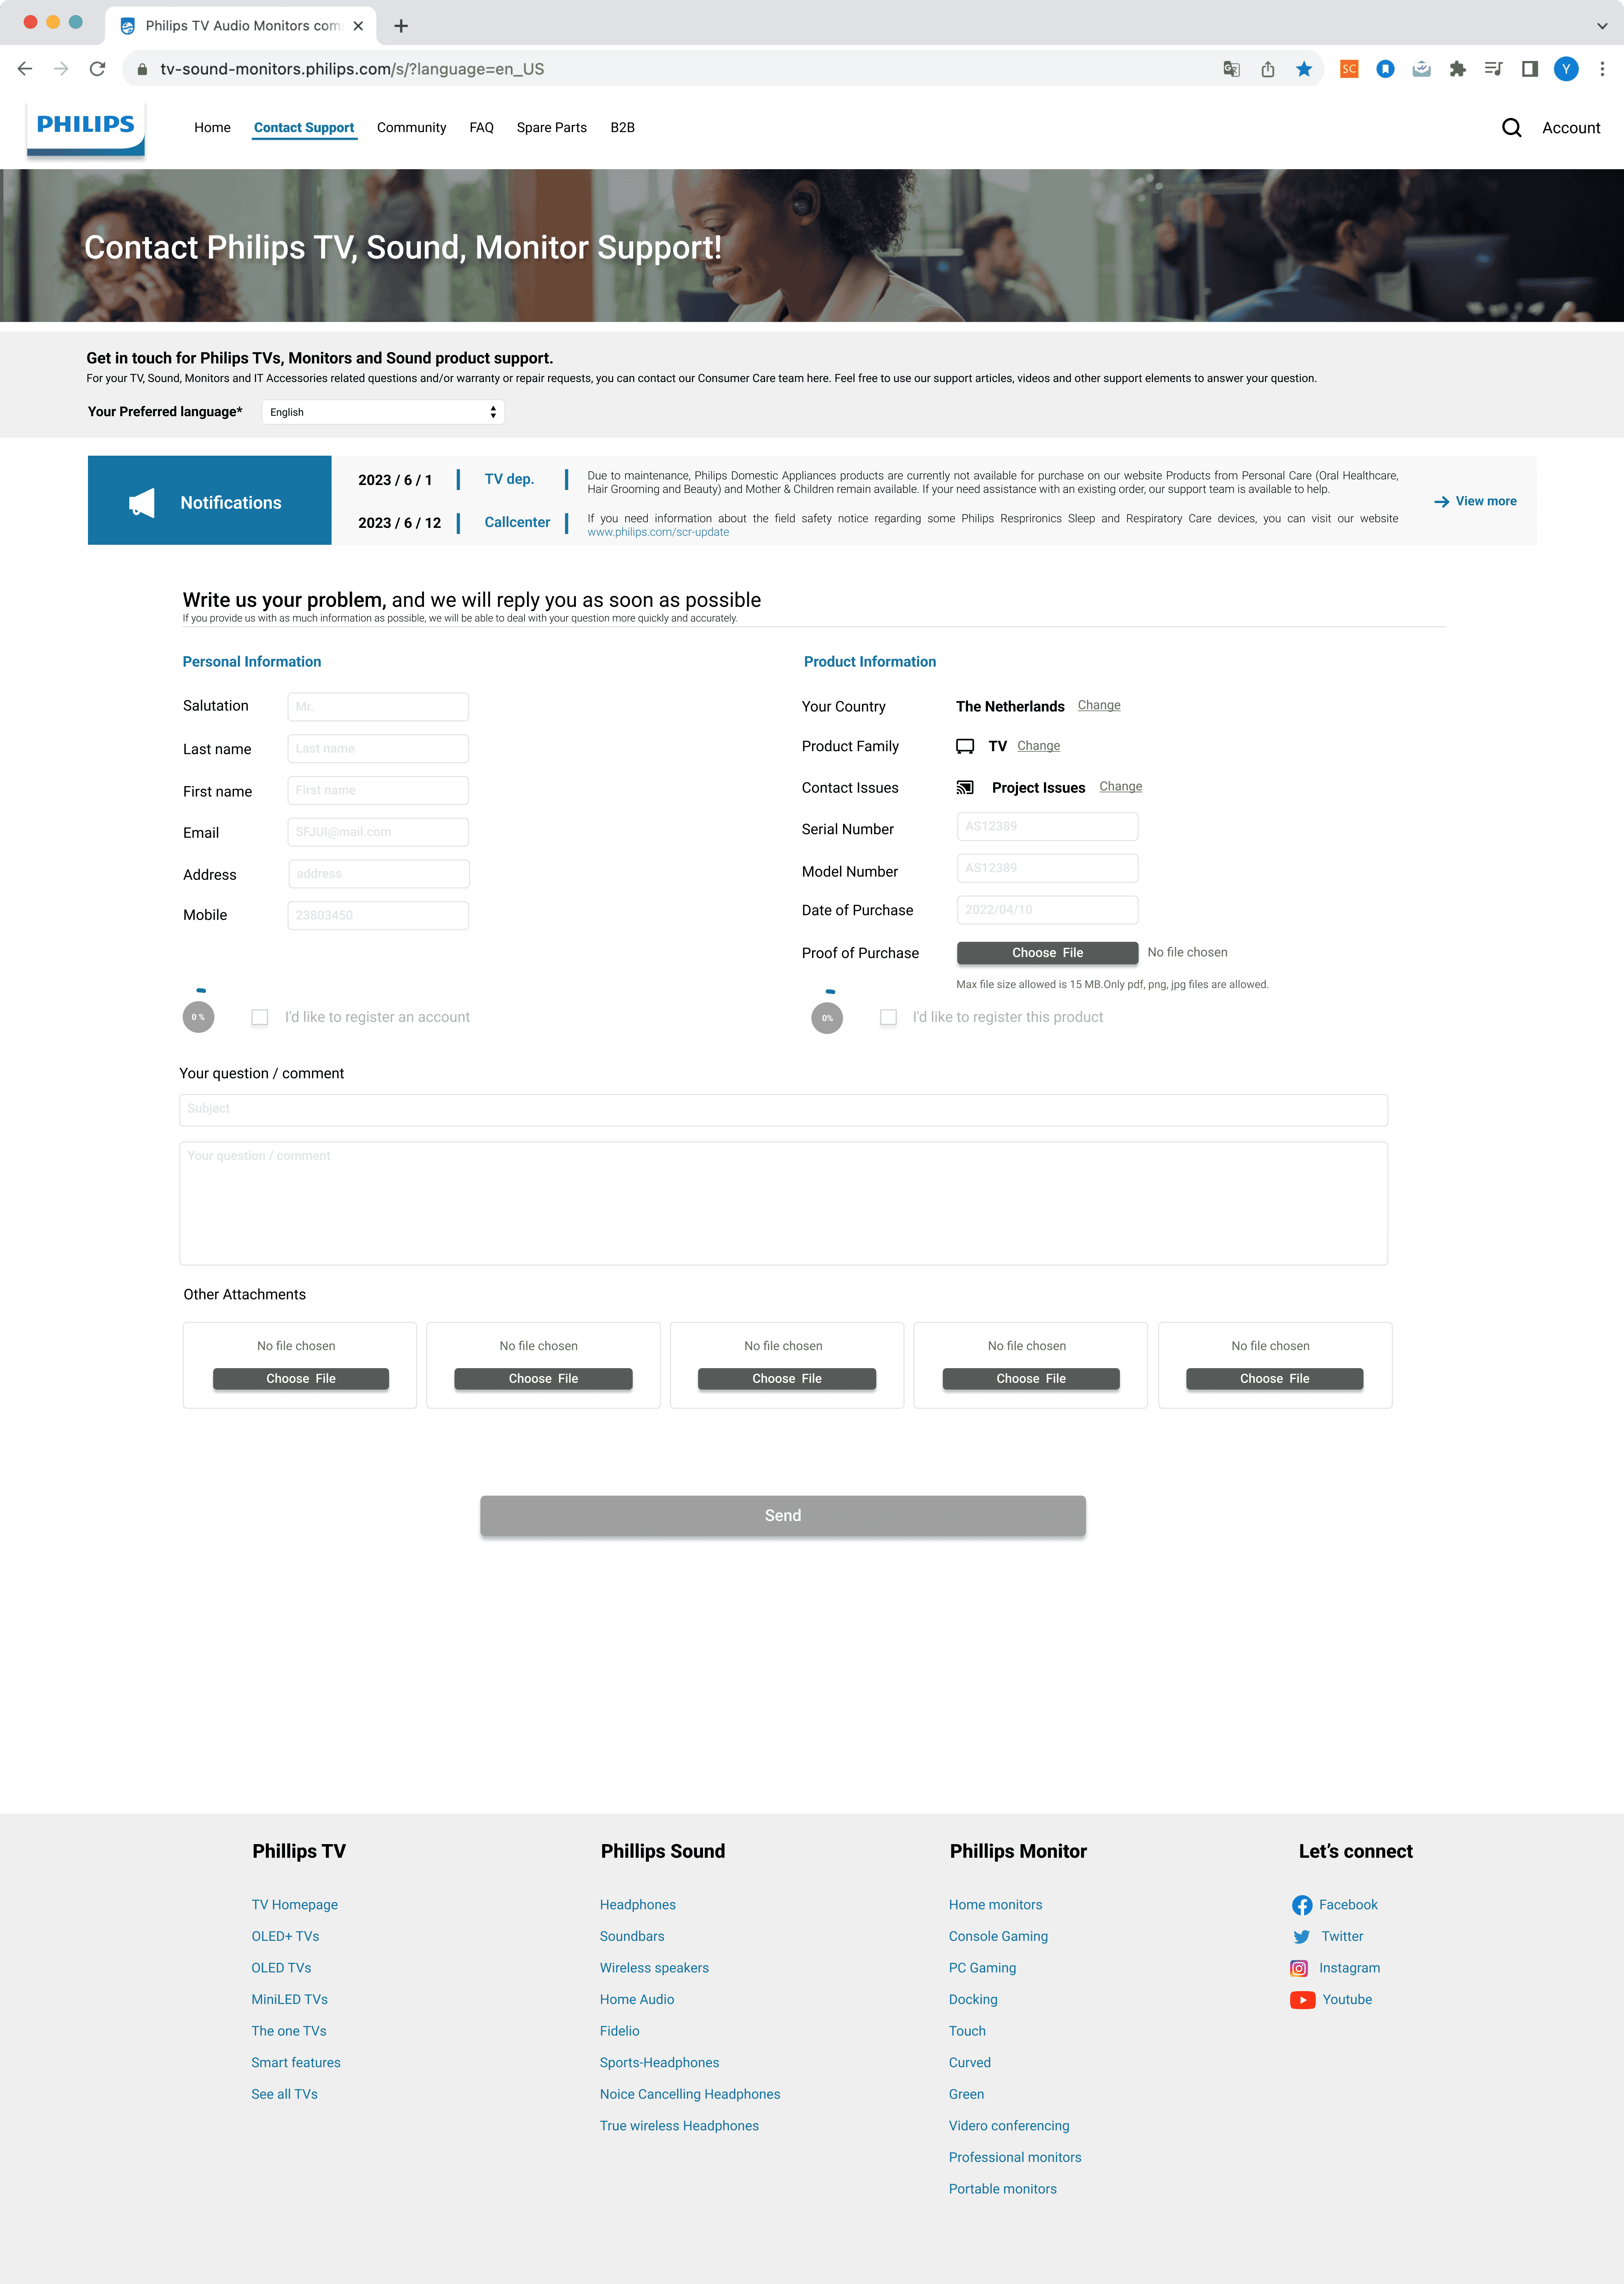The height and width of the screenshot is (2284, 1624).
Task: Open the orange SC extension icon
Action: point(1349,69)
